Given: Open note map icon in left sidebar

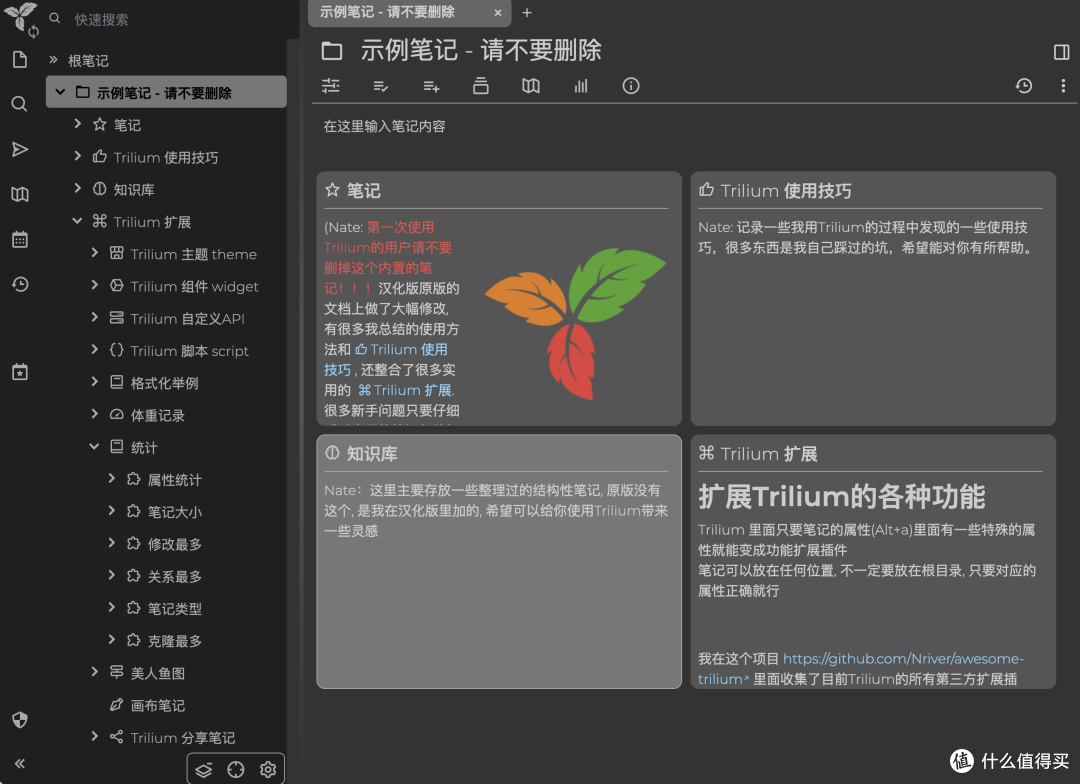Looking at the screenshot, I should [x=20, y=194].
